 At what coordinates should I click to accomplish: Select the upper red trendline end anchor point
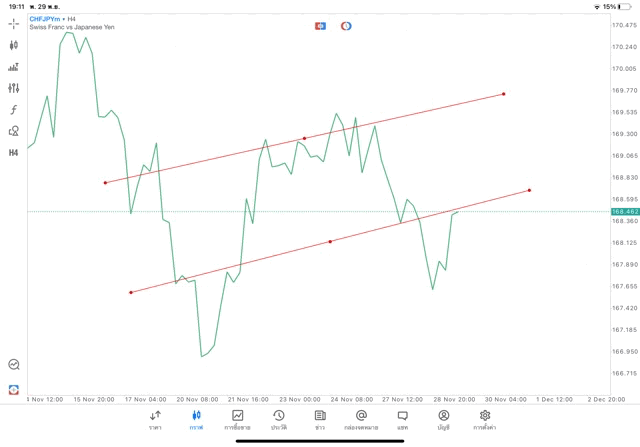[504, 94]
